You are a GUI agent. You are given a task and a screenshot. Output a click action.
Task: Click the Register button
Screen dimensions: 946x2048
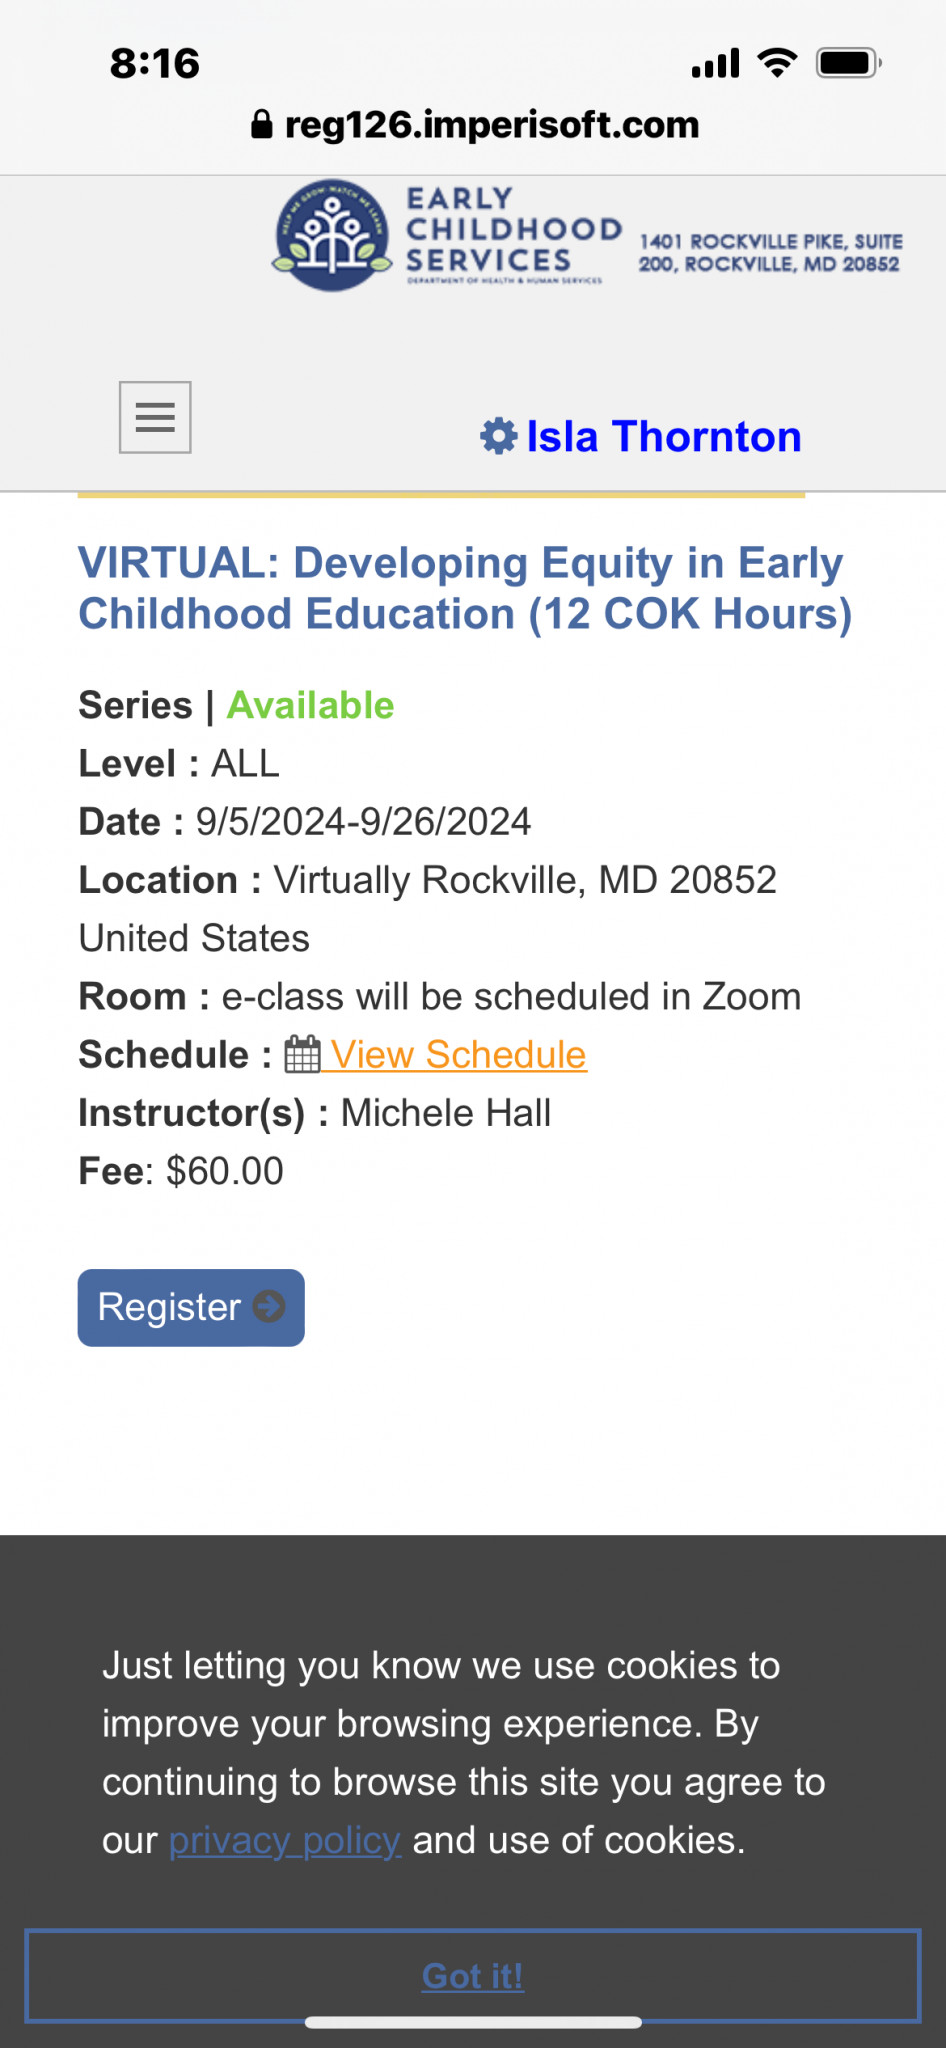click(191, 1307)
